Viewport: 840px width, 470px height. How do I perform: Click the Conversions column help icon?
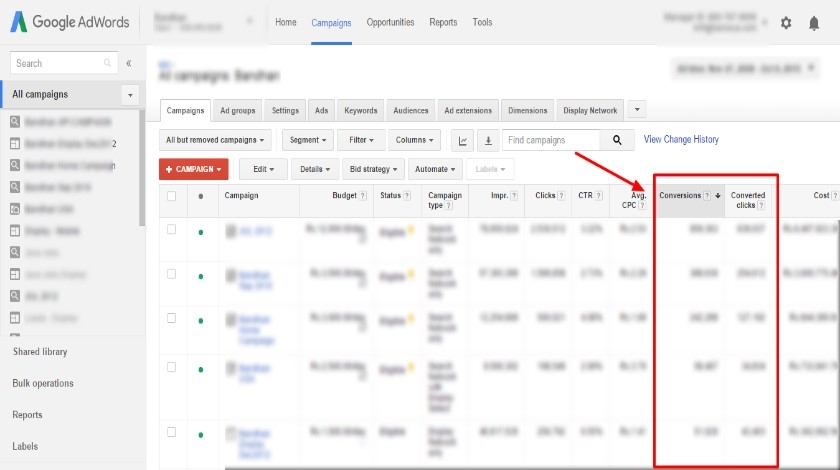pyautogui.click(x=707, y=196)
